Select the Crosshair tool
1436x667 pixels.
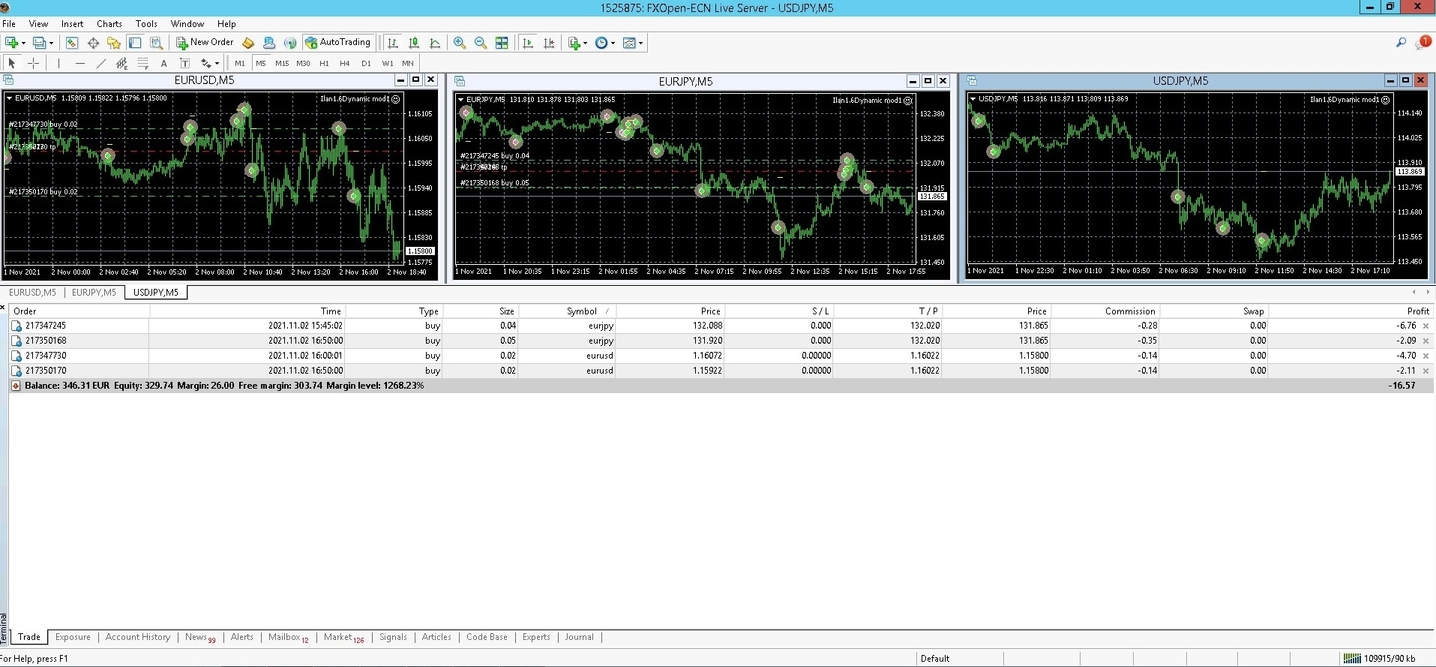click(33, 63)
